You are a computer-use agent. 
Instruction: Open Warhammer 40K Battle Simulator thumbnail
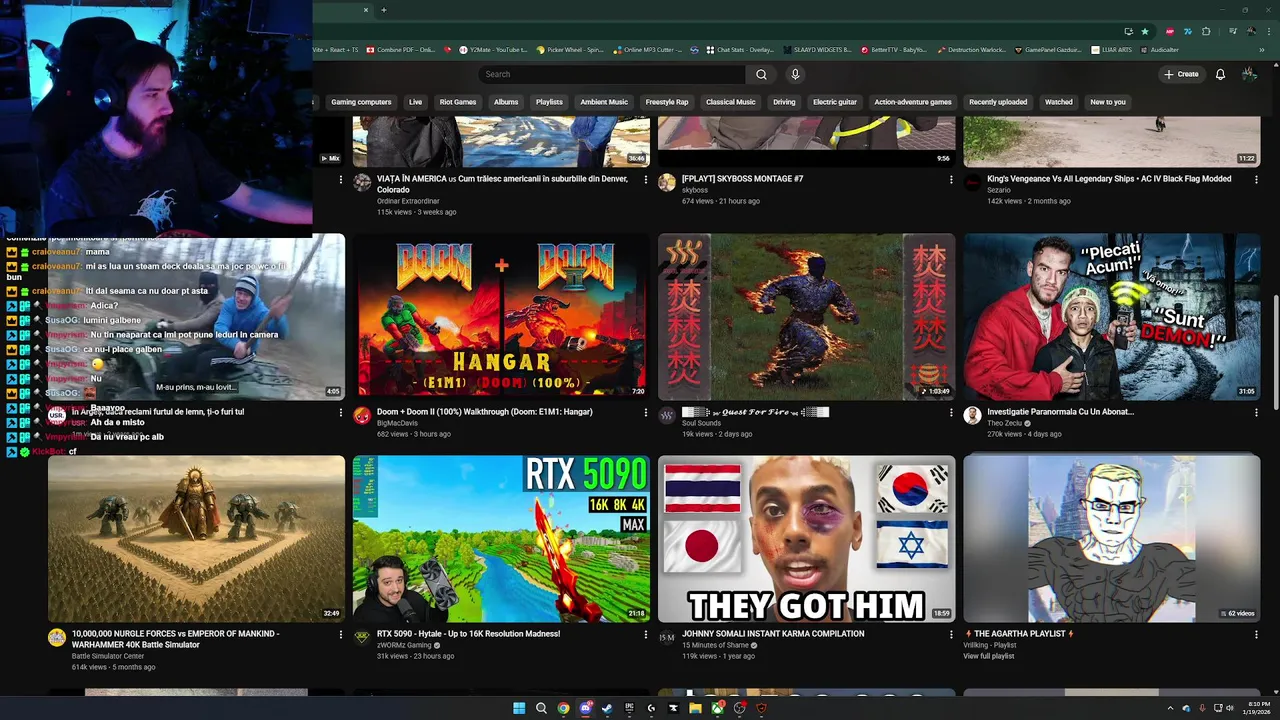pos(196,538)
